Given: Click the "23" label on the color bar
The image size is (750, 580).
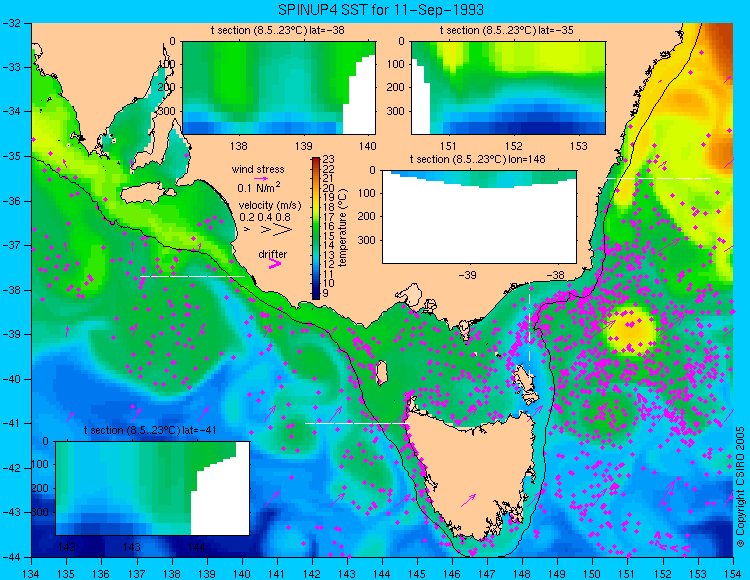Looking at the screenshot, I should (329, 159).
